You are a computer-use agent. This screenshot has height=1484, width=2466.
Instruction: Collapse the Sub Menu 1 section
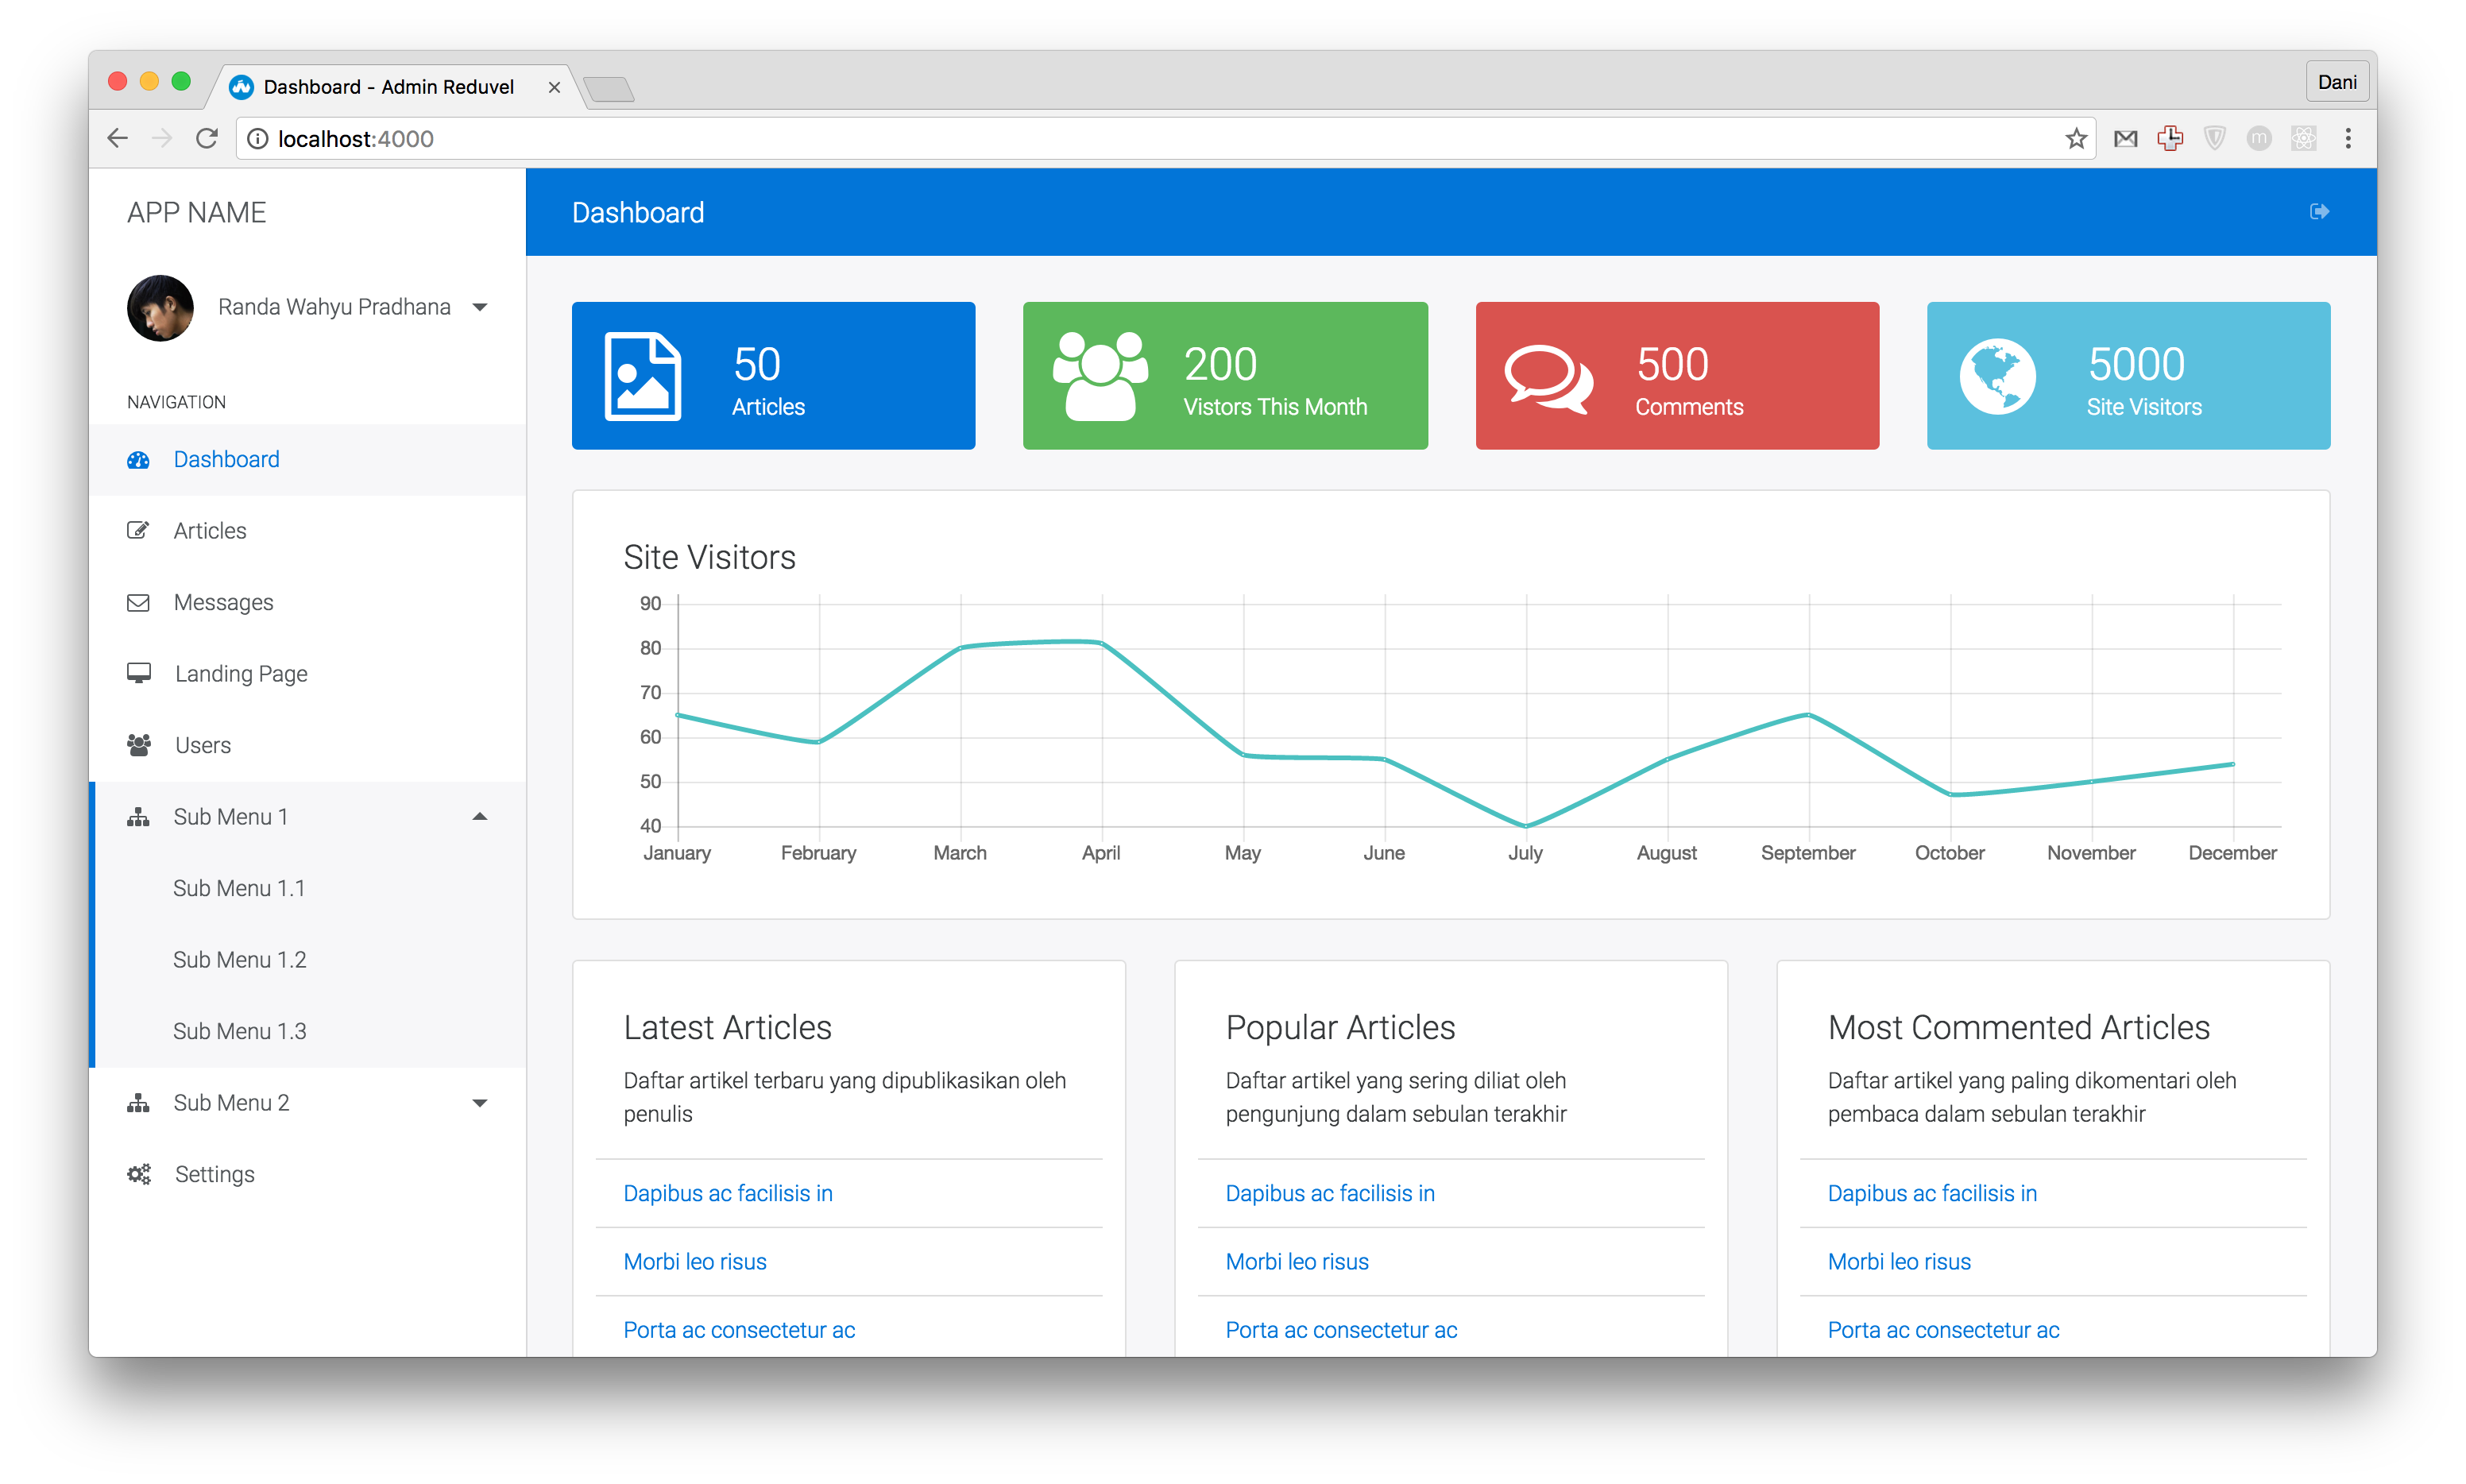click(480, 817)
